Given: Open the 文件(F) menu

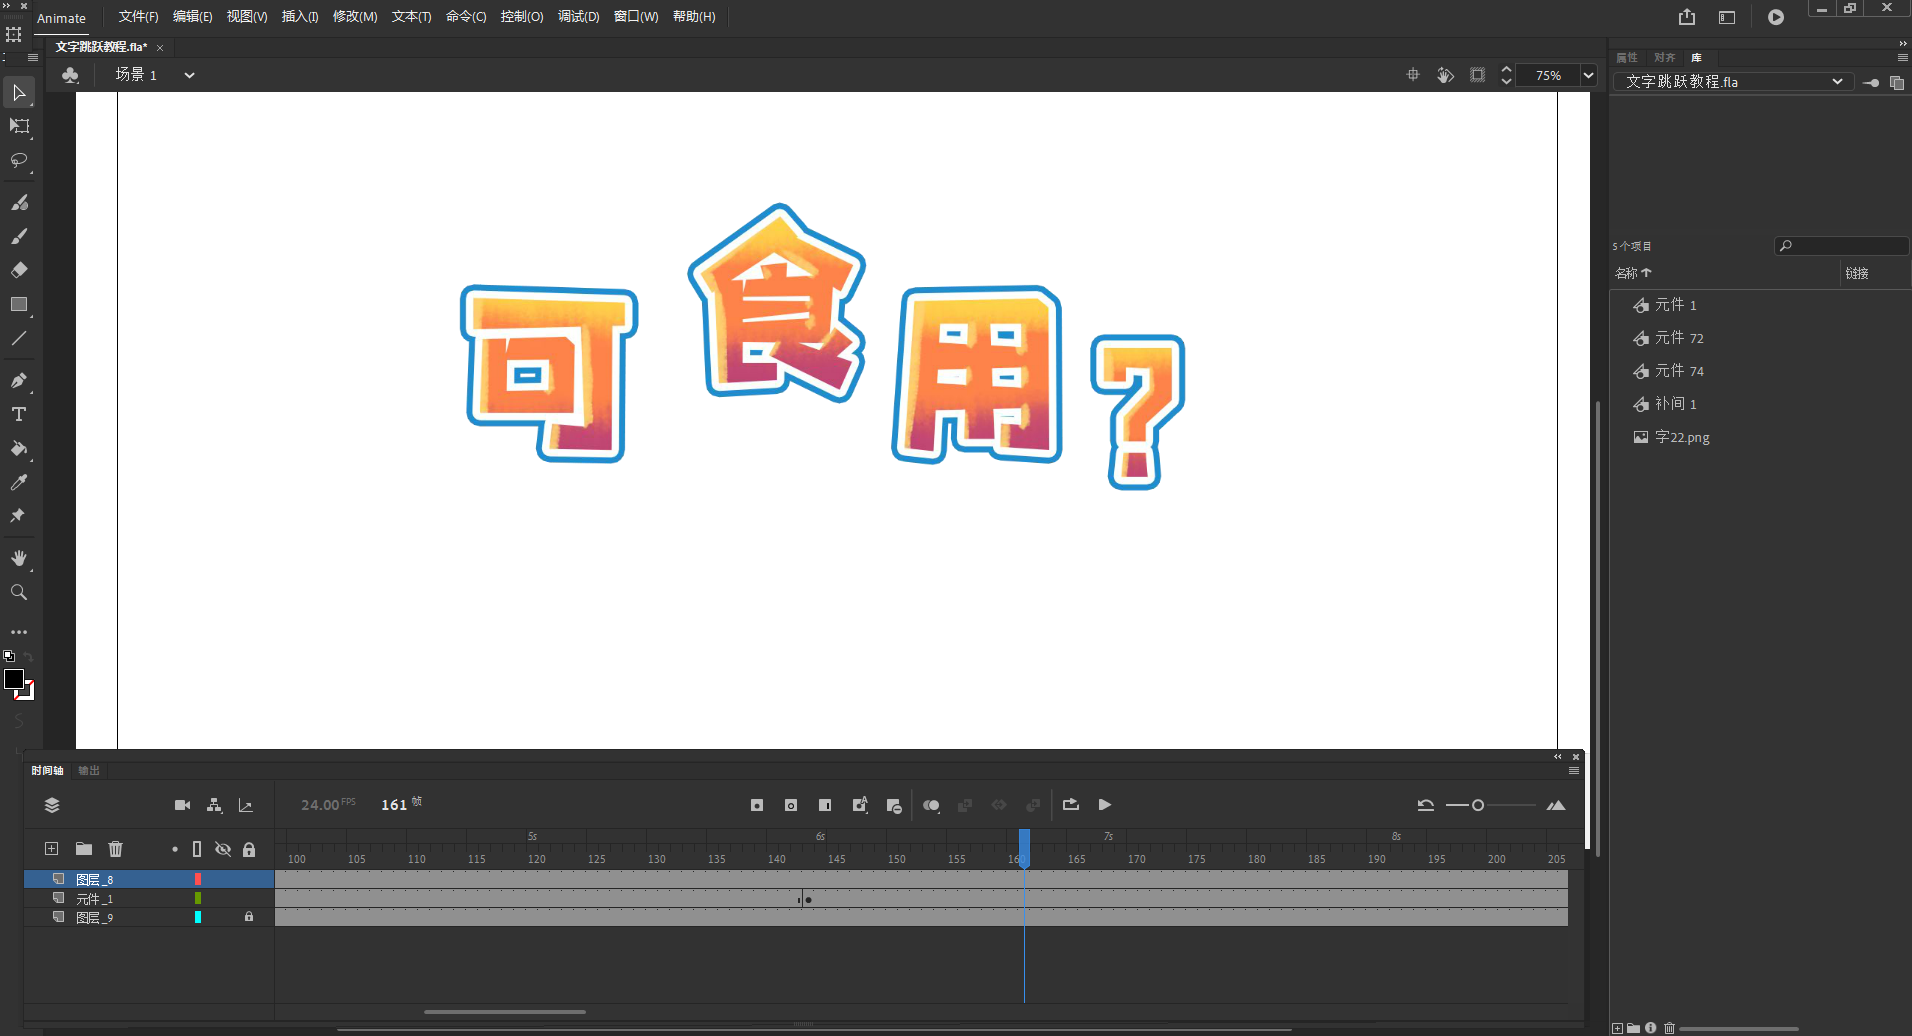Looking at the screenshot, I should [x=138, y=17].
